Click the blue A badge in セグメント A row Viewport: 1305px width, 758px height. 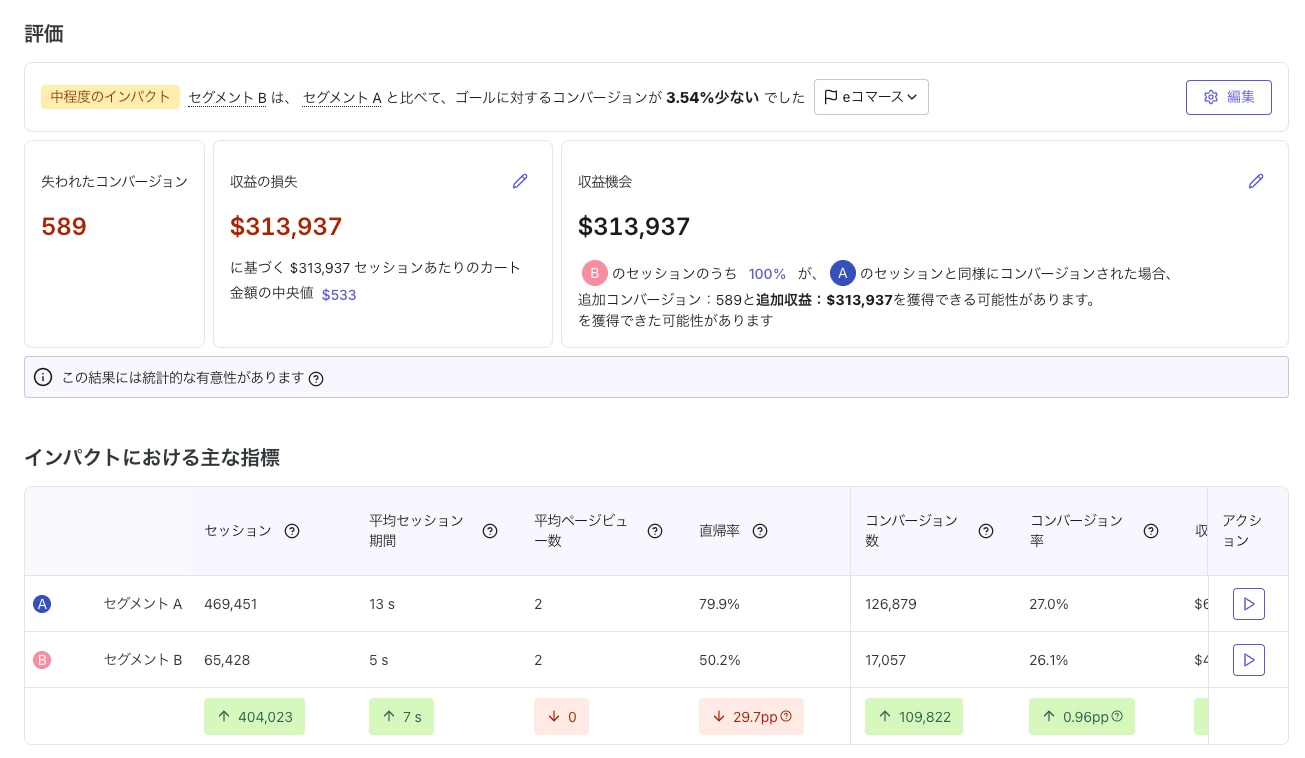(x=42, y=604)
